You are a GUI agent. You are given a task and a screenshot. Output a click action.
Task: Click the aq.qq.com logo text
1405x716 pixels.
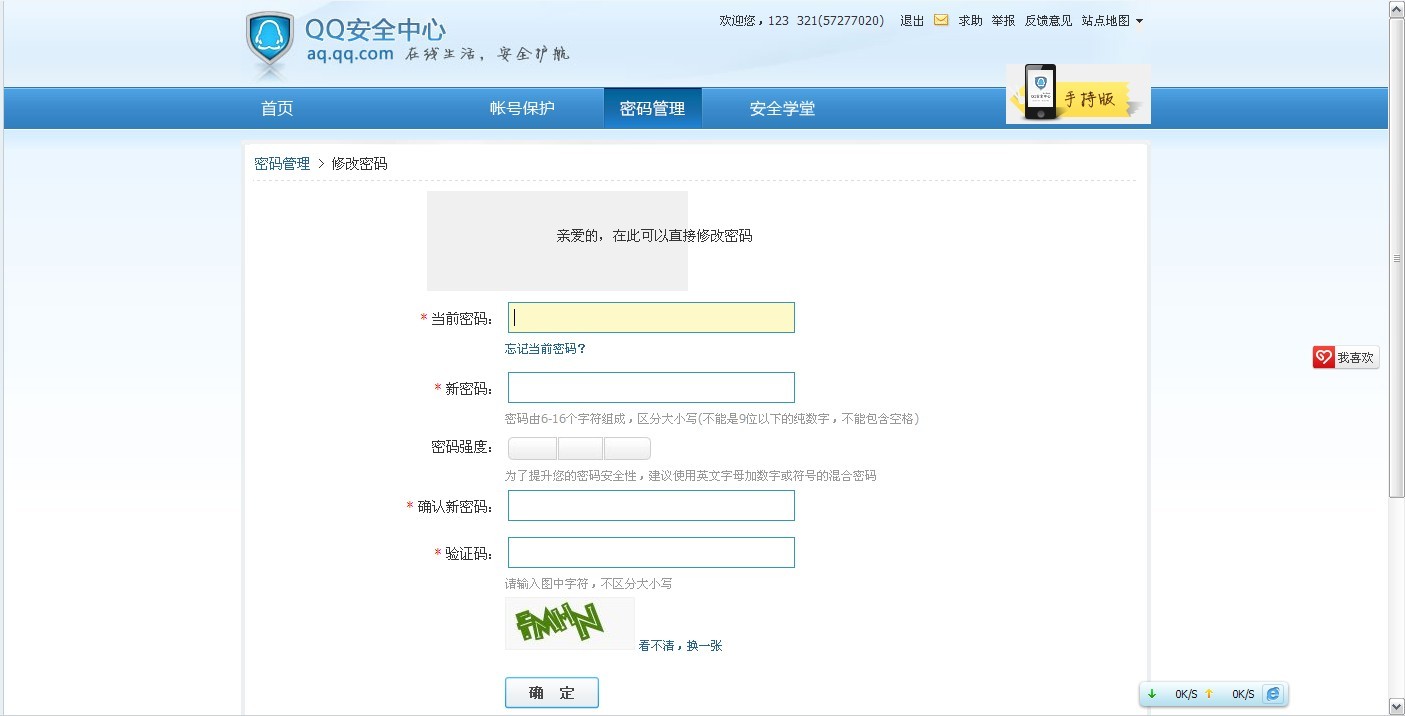pos(350,54)
